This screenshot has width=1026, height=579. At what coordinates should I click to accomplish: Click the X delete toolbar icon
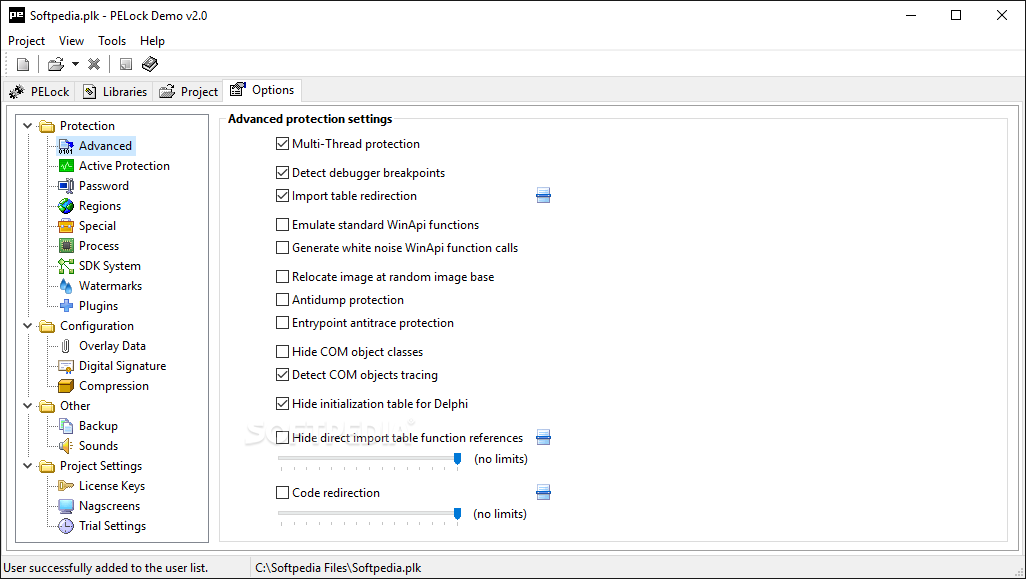coord(94,64)
